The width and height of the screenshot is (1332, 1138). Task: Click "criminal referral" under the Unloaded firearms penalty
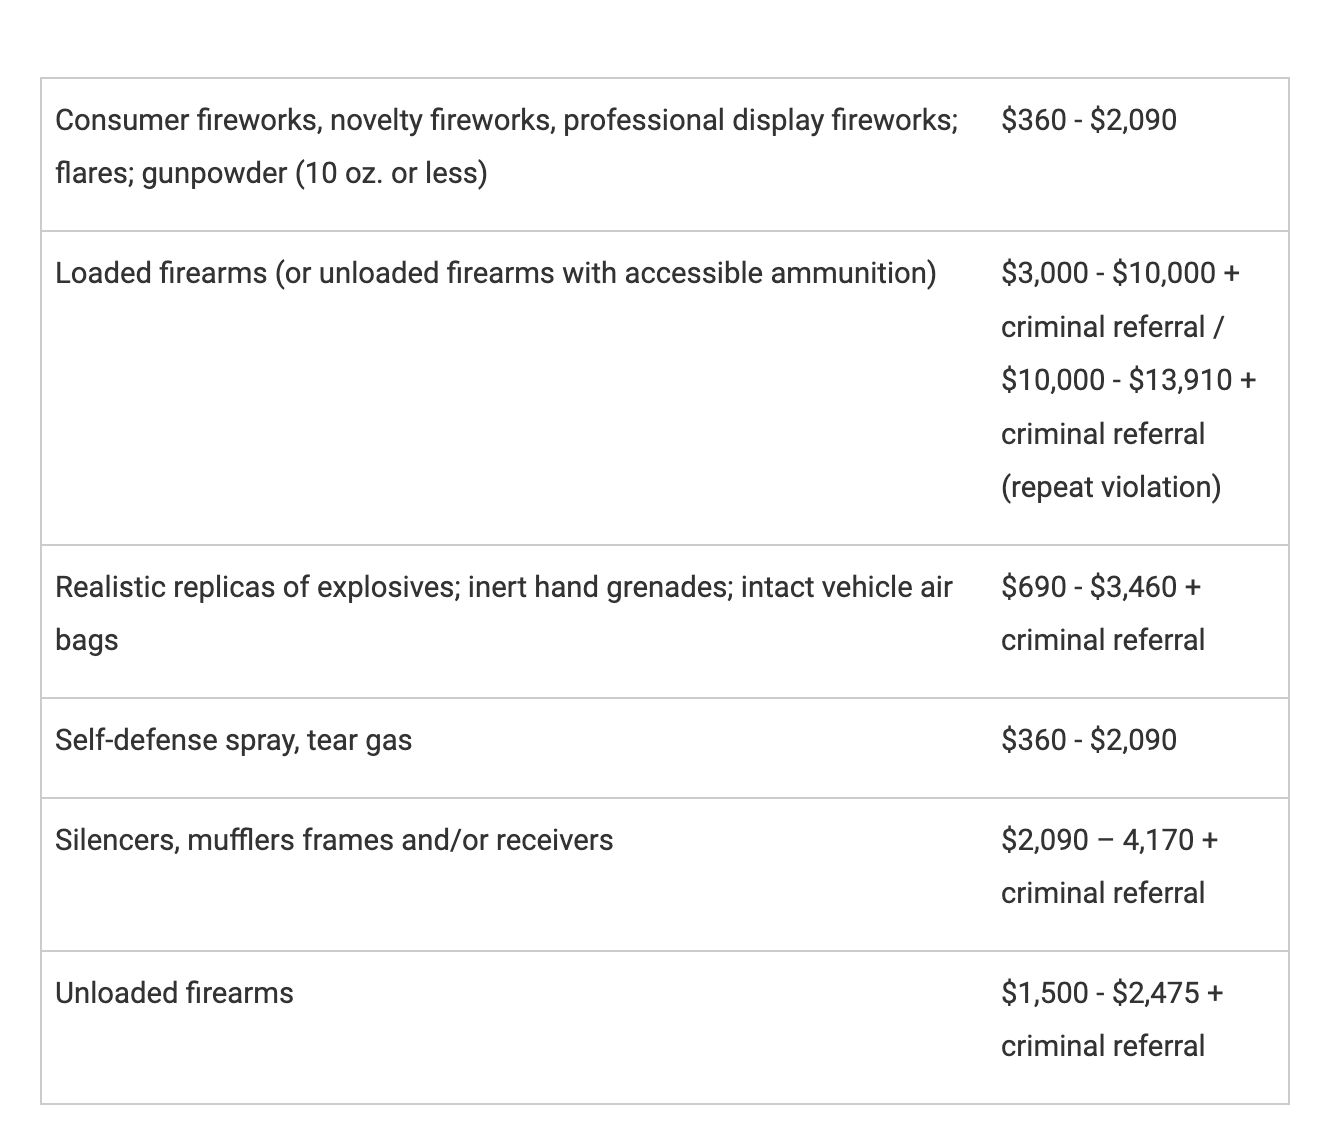[1102, 1046]
